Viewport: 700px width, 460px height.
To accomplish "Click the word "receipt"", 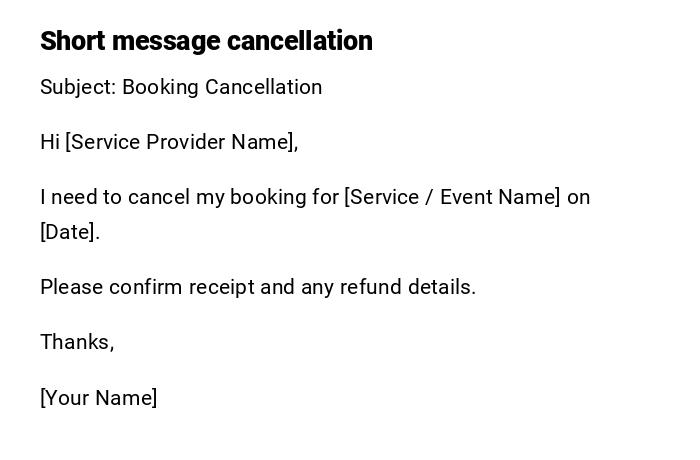I will pyautogui.click(x=222, y=287).
